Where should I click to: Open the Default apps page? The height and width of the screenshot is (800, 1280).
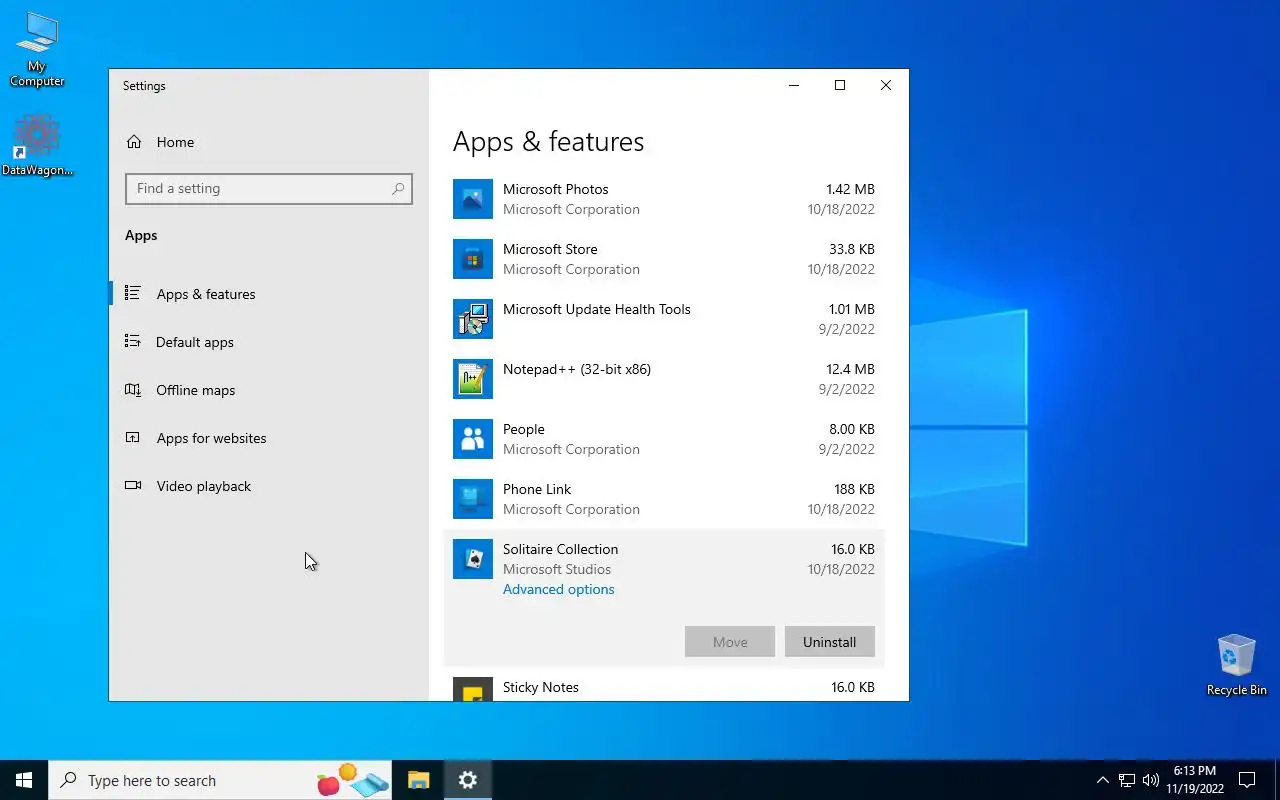pos(268,342)
